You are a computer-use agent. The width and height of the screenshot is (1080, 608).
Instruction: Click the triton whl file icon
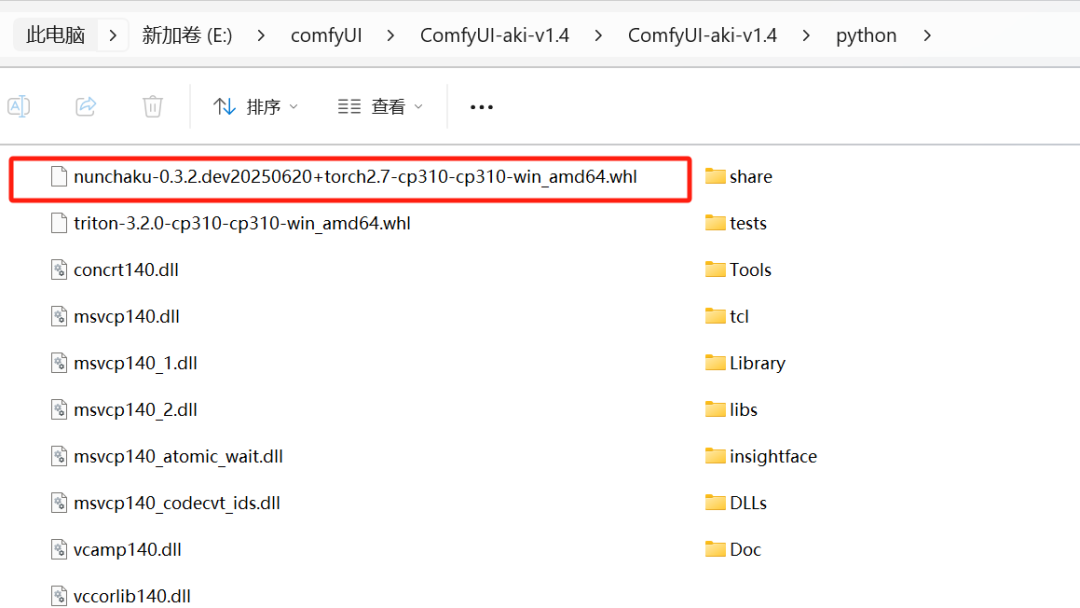59,224
